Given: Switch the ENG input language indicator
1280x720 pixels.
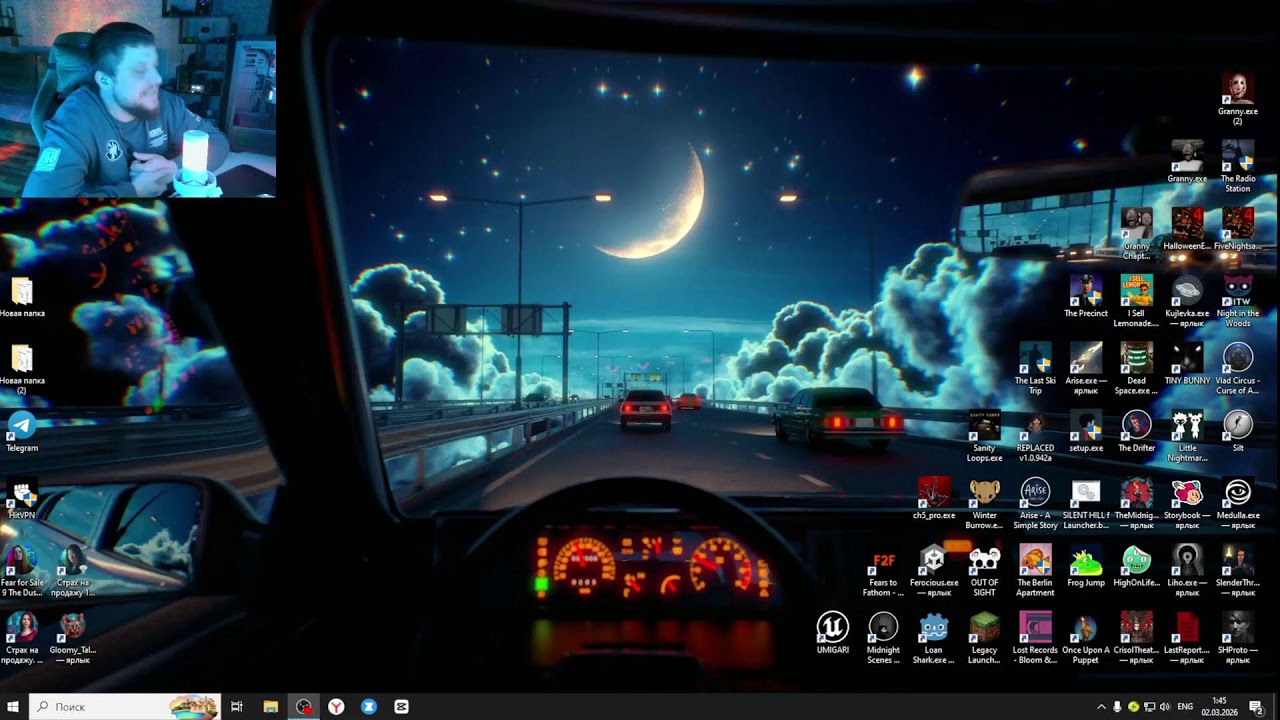Looking at the screenshot, I should point(1185,707).
